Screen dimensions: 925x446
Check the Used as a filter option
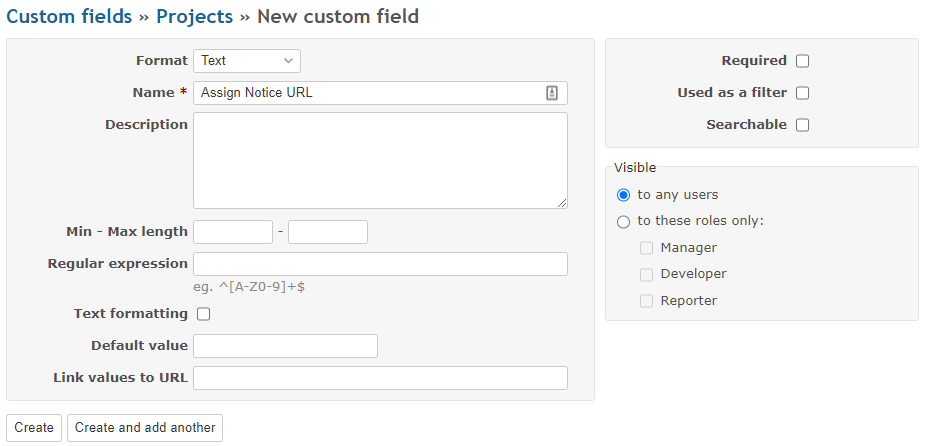coord(802,93)
